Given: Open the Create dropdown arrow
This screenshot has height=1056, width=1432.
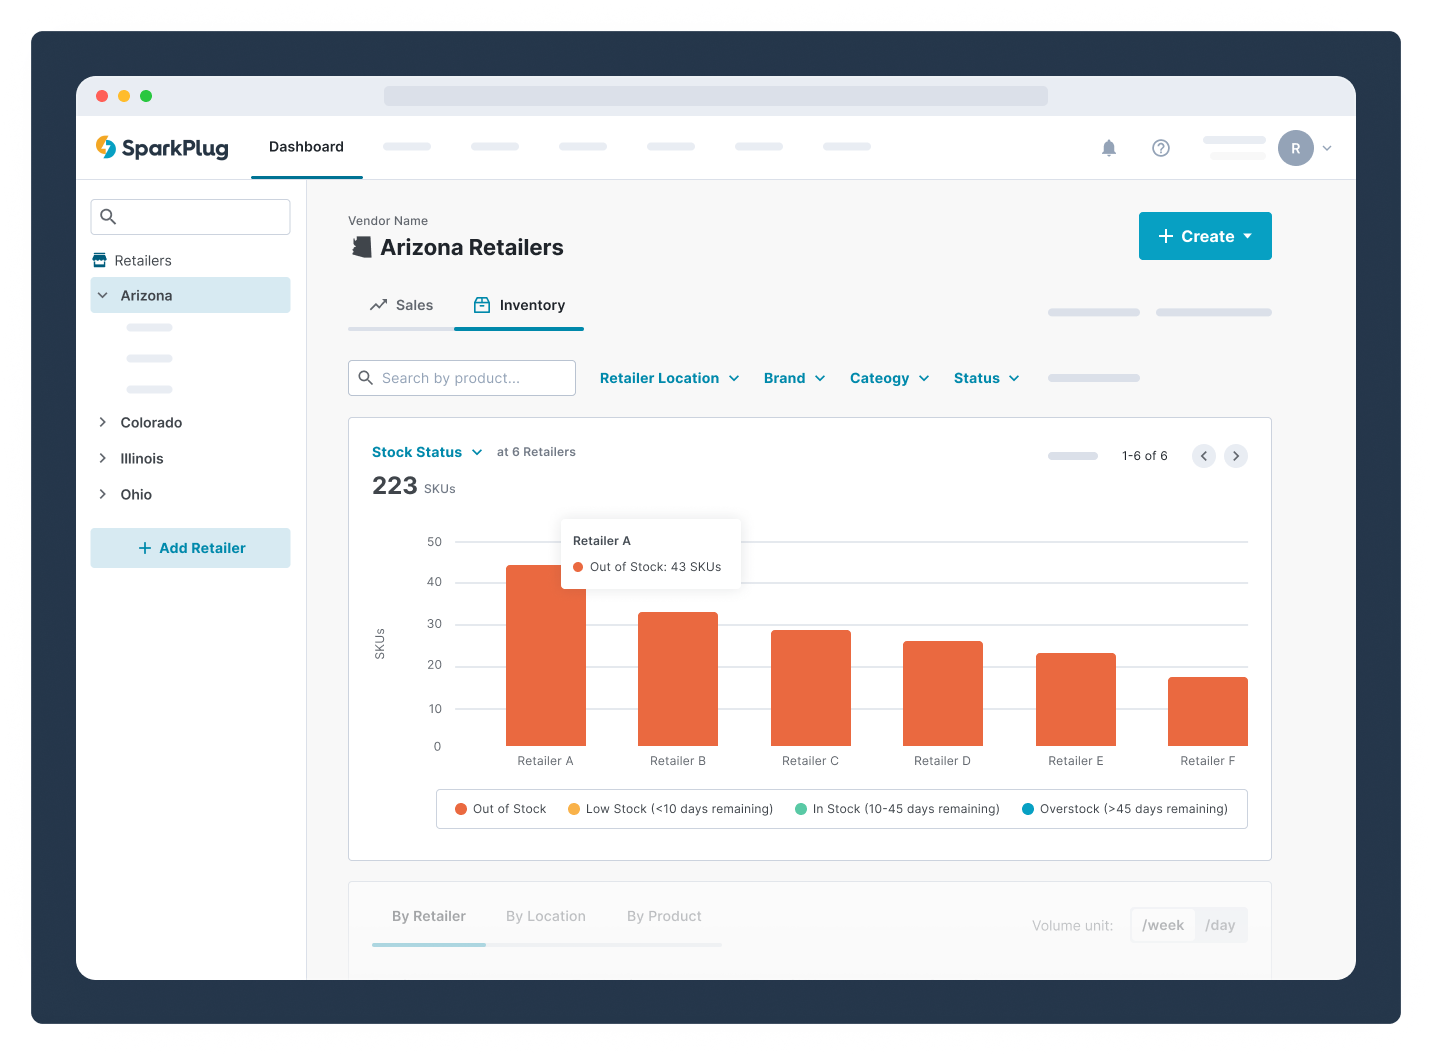Looking at the screenshot, I should coord(1247,236).
